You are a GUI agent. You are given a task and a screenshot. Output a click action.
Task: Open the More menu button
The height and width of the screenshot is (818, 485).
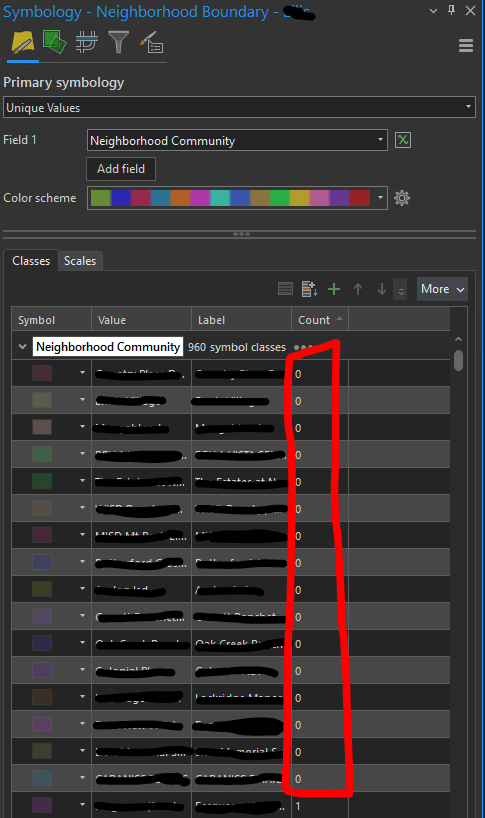click(442, 289)
